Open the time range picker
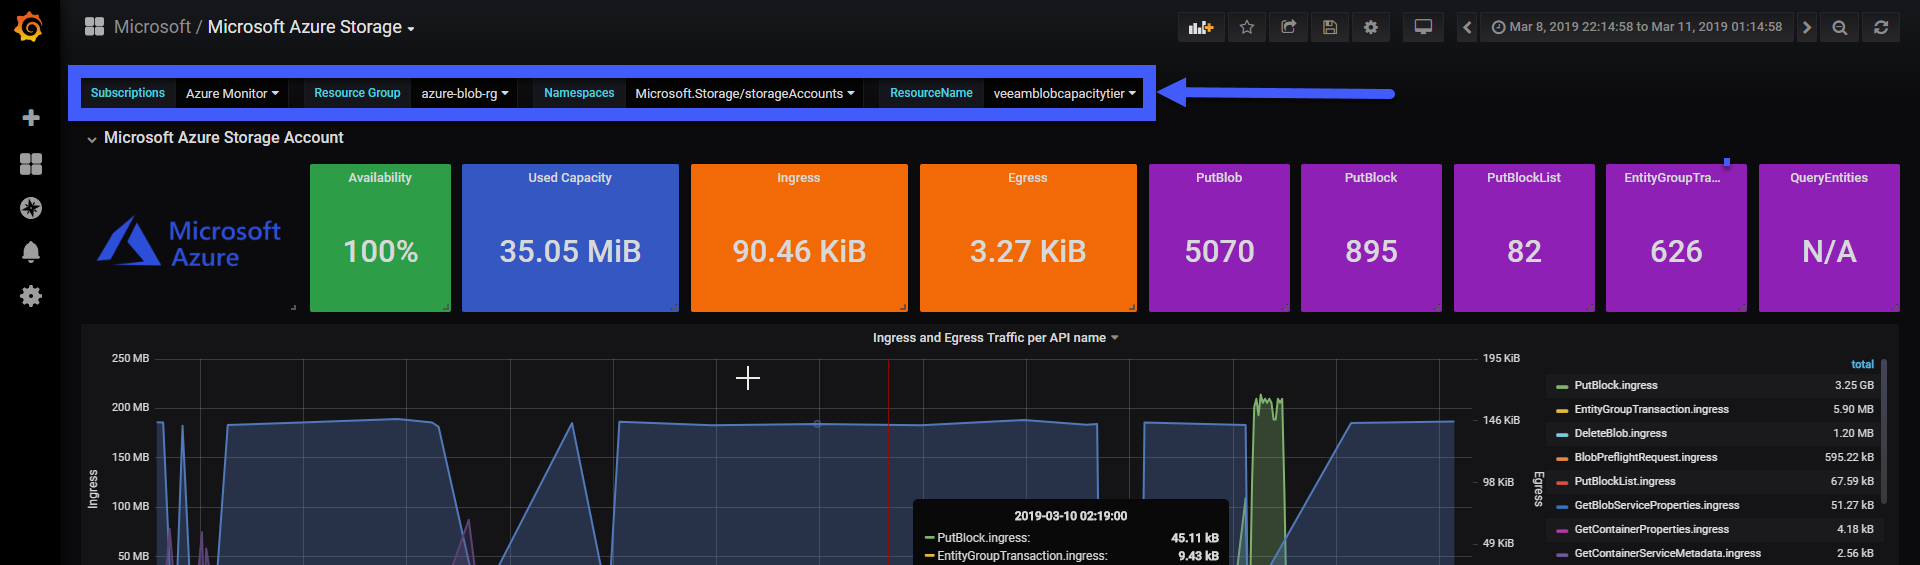 pos(1637,27)
